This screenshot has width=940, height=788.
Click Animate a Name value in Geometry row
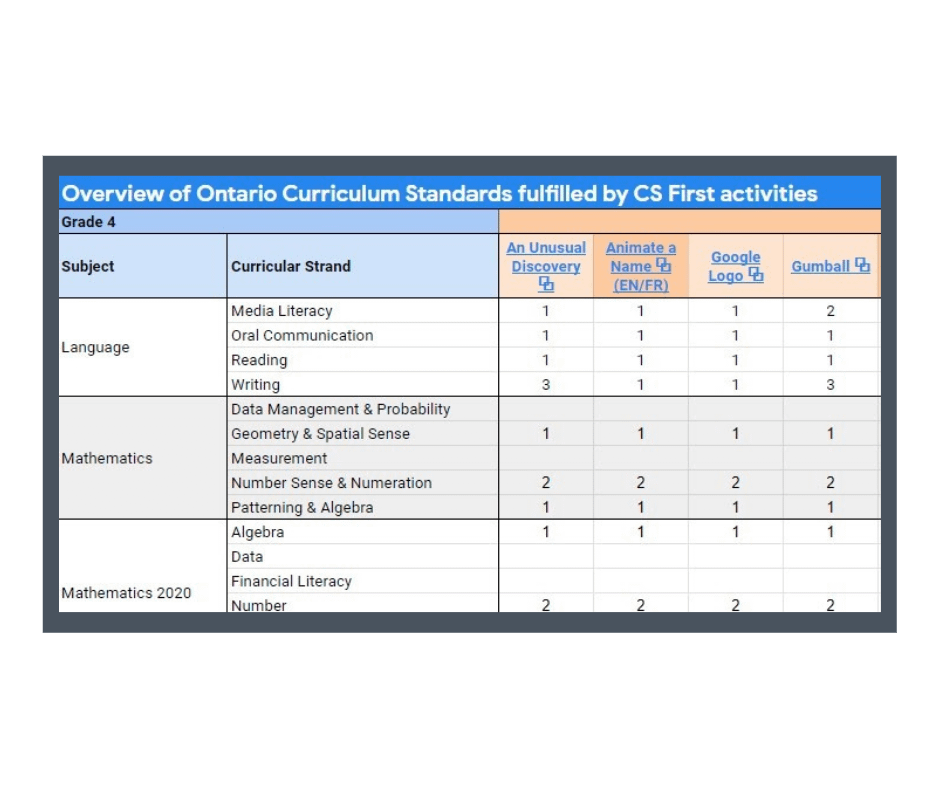640,434
